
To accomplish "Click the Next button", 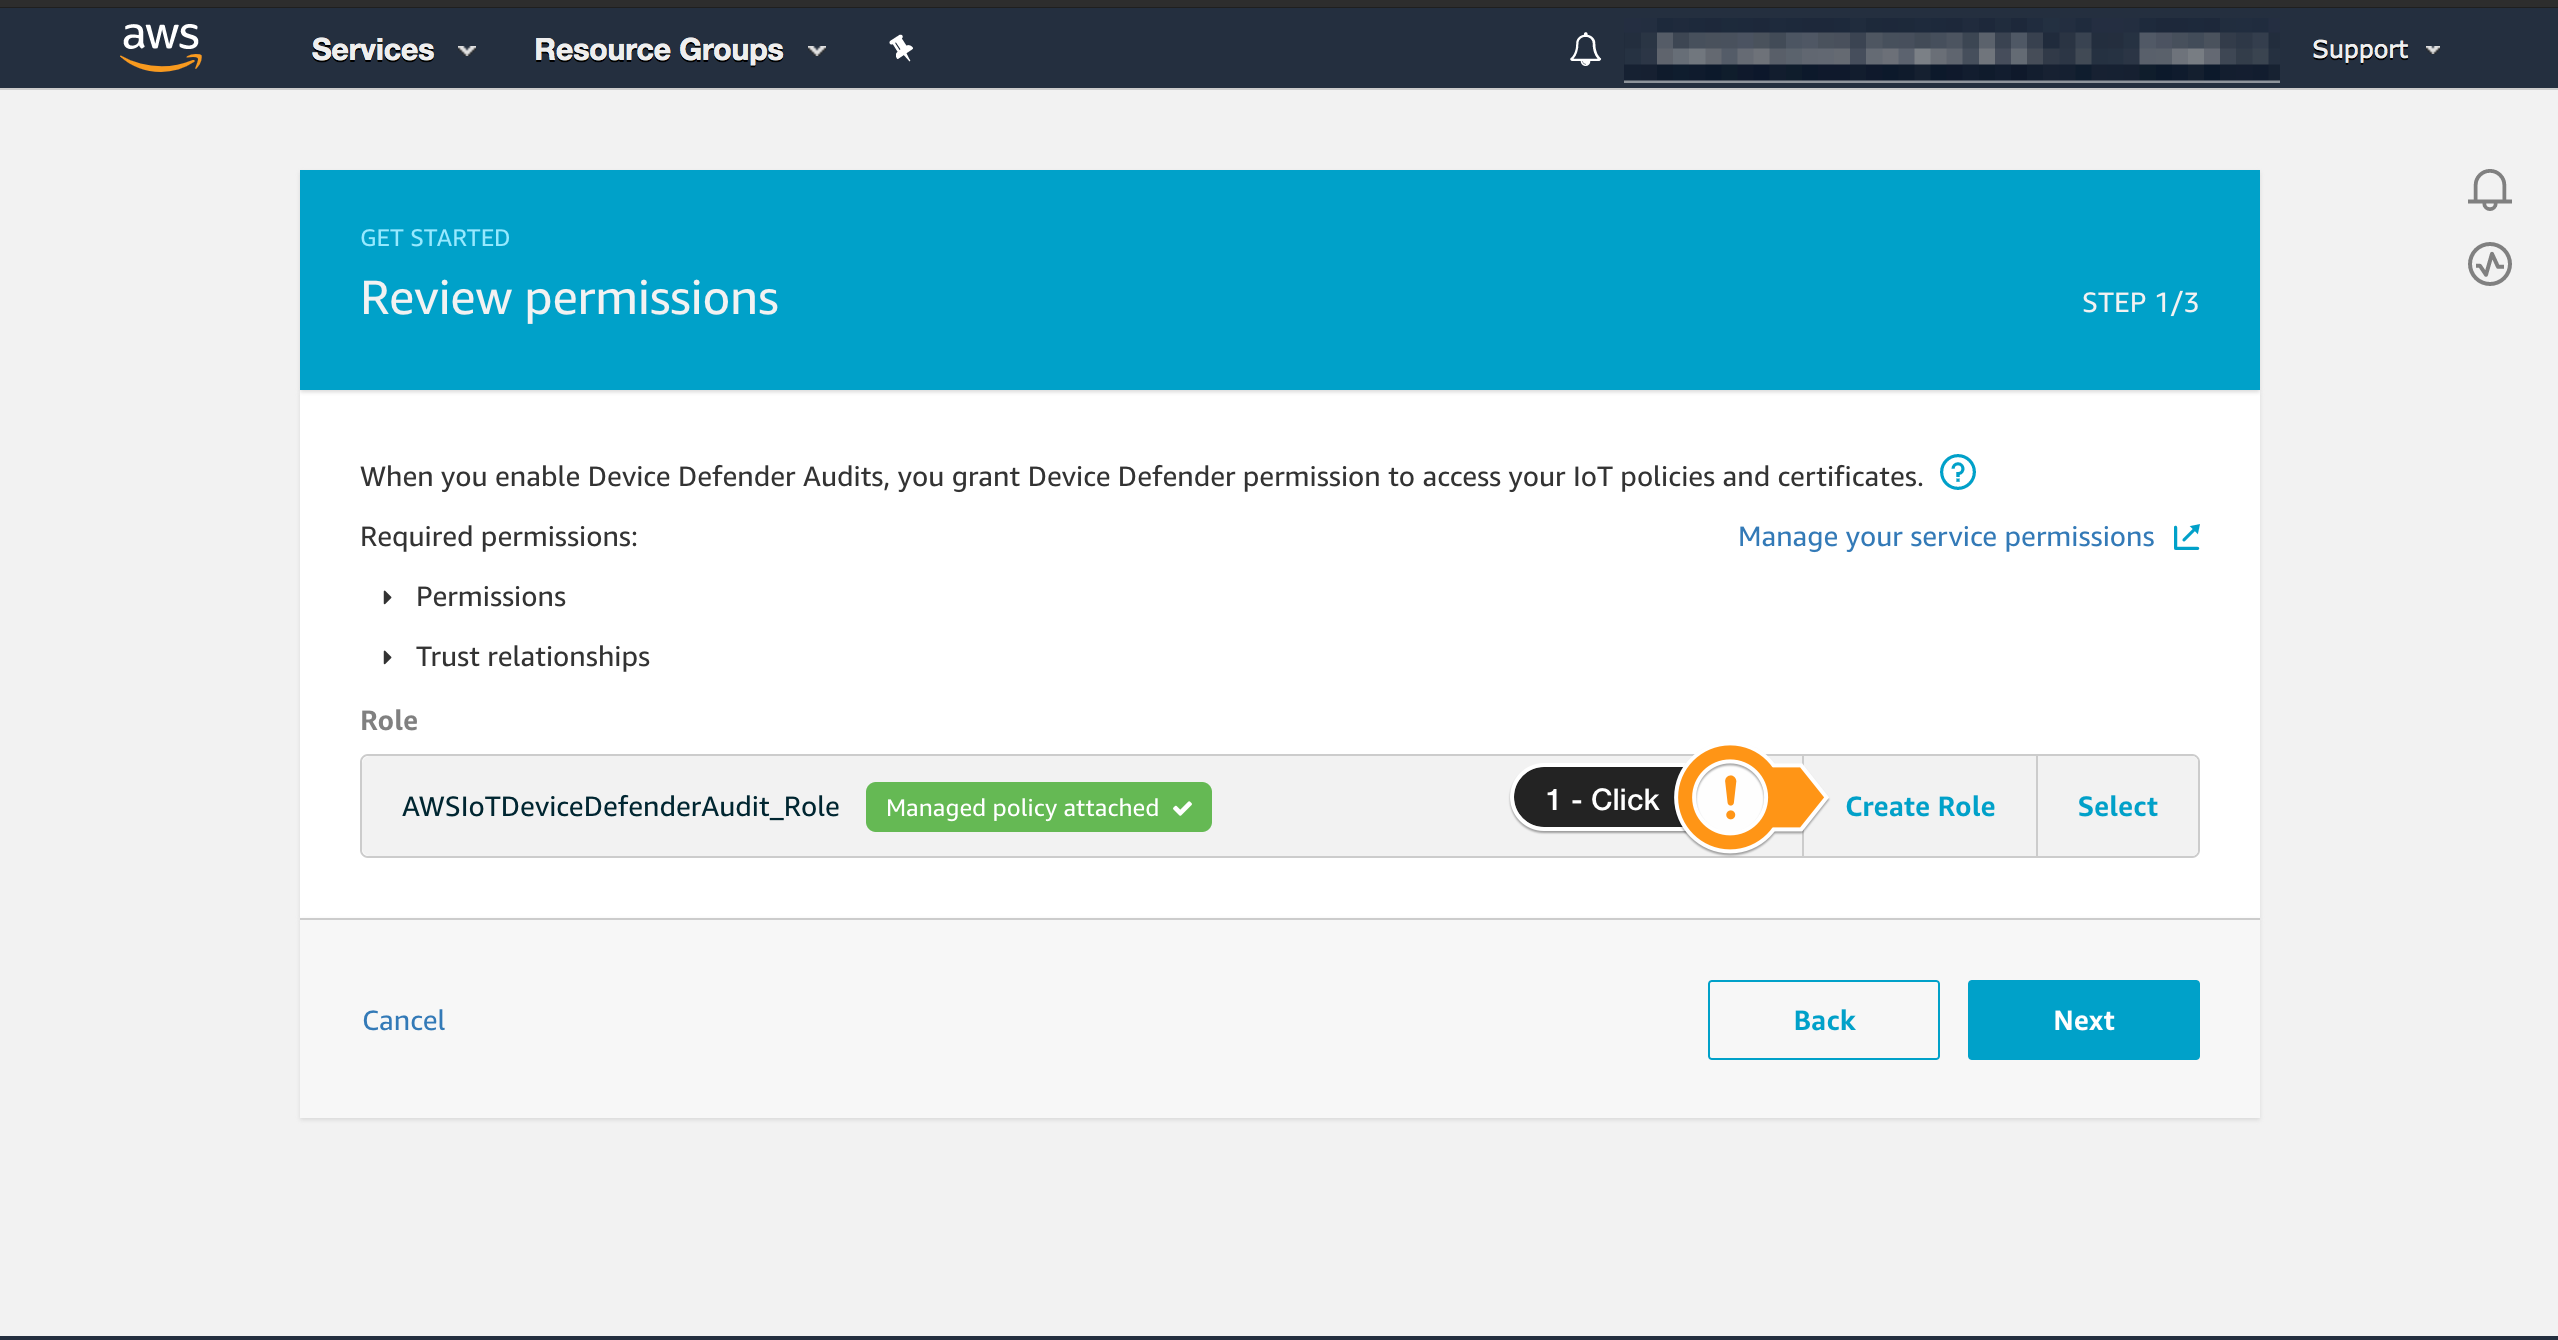I will pyautogui.click(x=2083, y=1020).
